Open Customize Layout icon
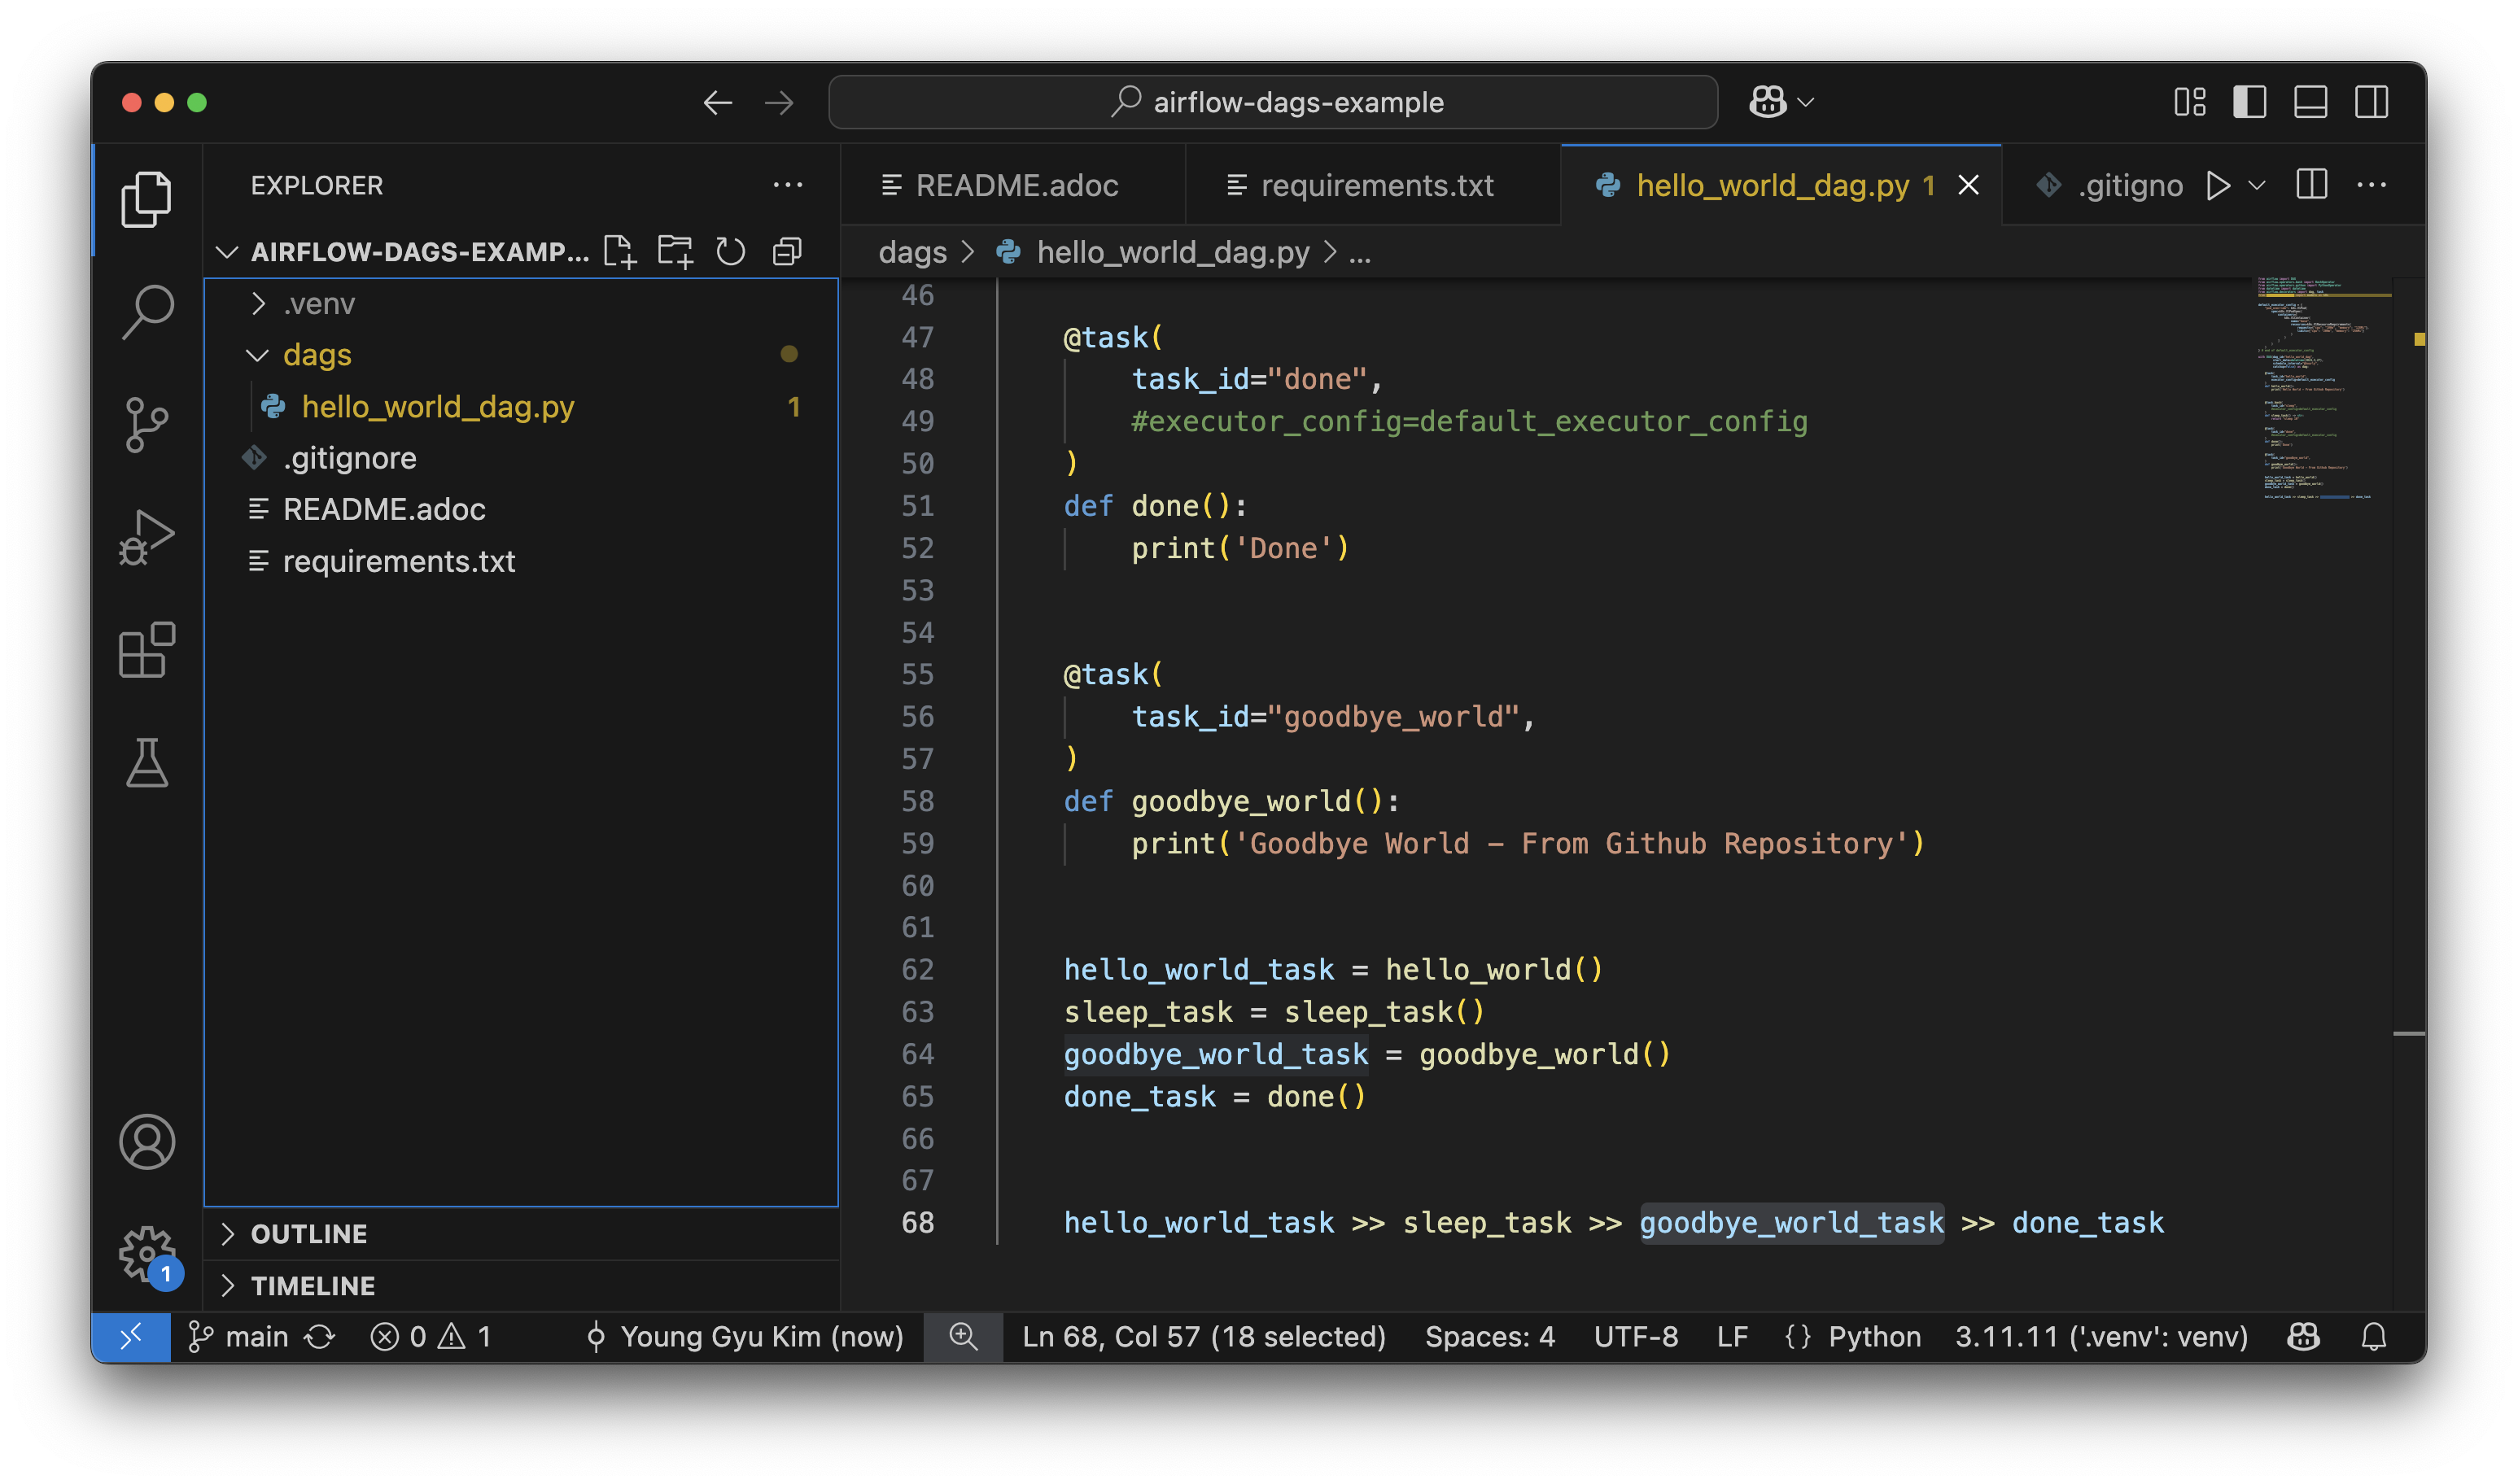This screenshot has height=1484, width=2518. coord(2190,102)
